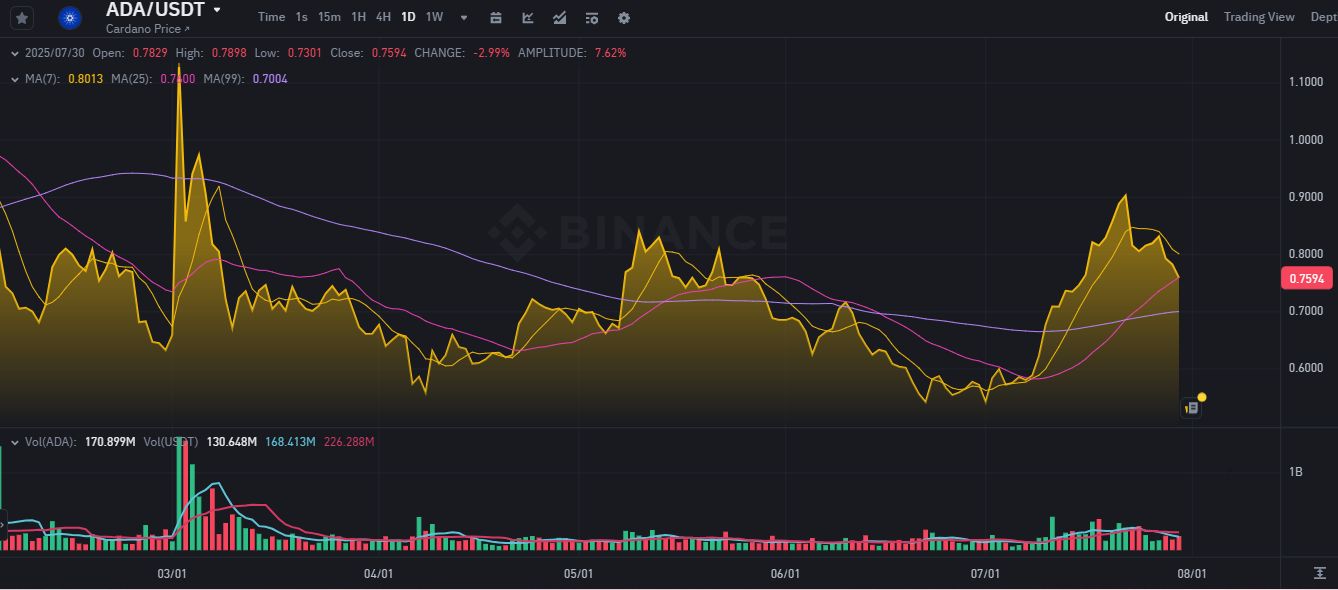This screenshot has width=1338, height=590.
Task: Add ADA/USDT to favorites with star icon
Action: 21,17
